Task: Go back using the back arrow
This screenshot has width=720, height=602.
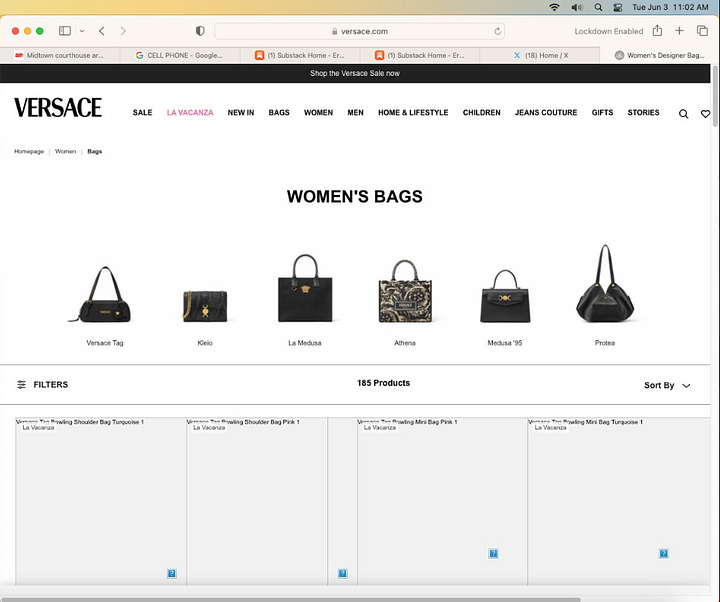Action: pyautogui.click(x=102, y=31)
